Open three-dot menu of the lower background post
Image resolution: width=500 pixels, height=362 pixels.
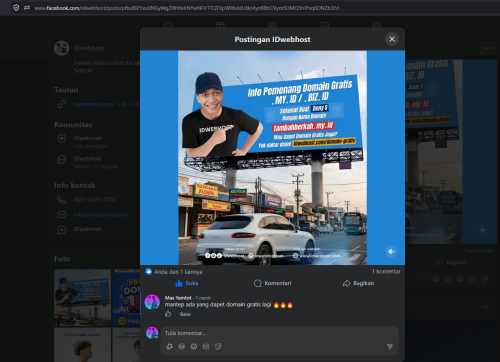coord(486,306)
